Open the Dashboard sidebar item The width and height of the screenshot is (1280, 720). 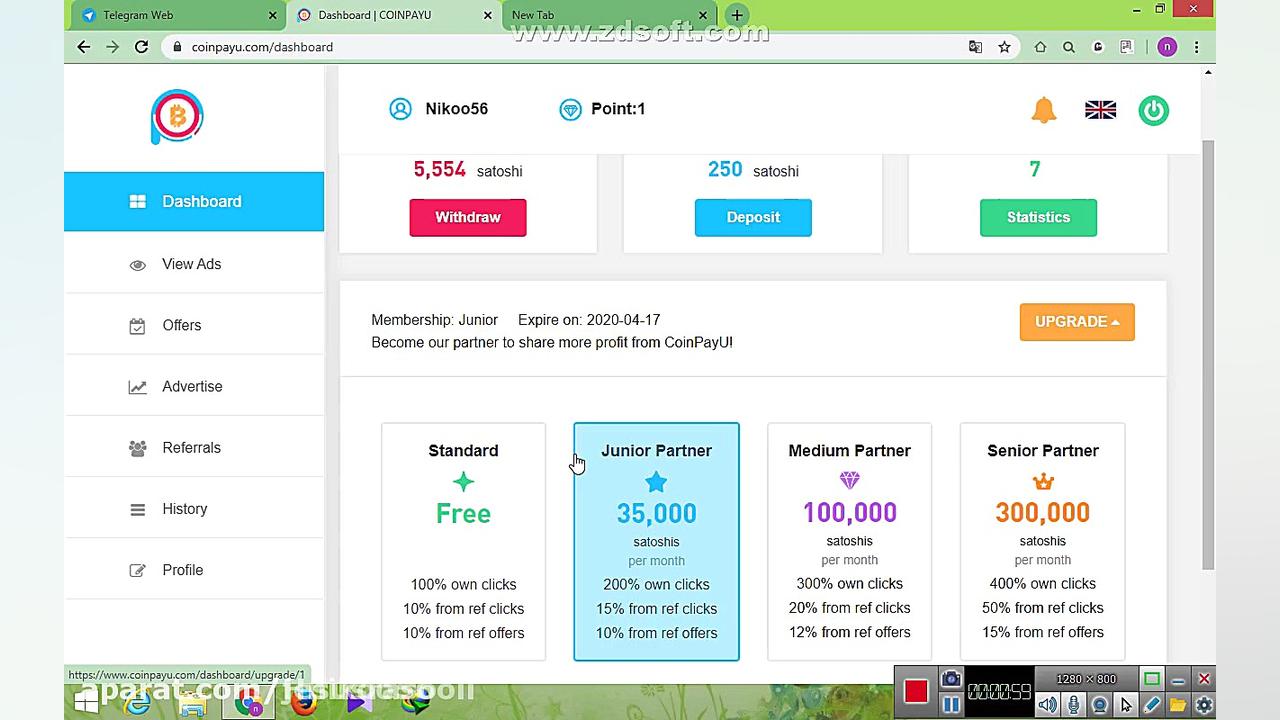pyautogui.click(x=194, y=201)
